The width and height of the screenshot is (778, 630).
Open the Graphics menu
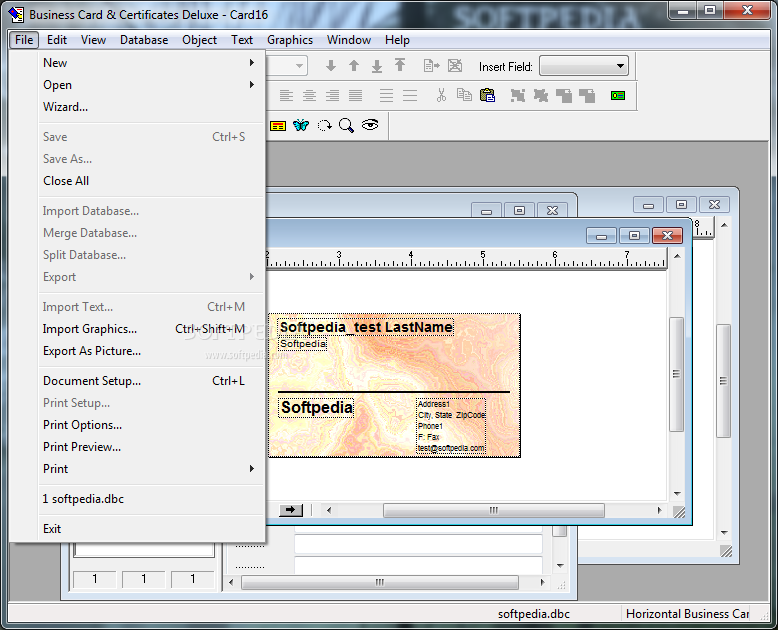290,40
